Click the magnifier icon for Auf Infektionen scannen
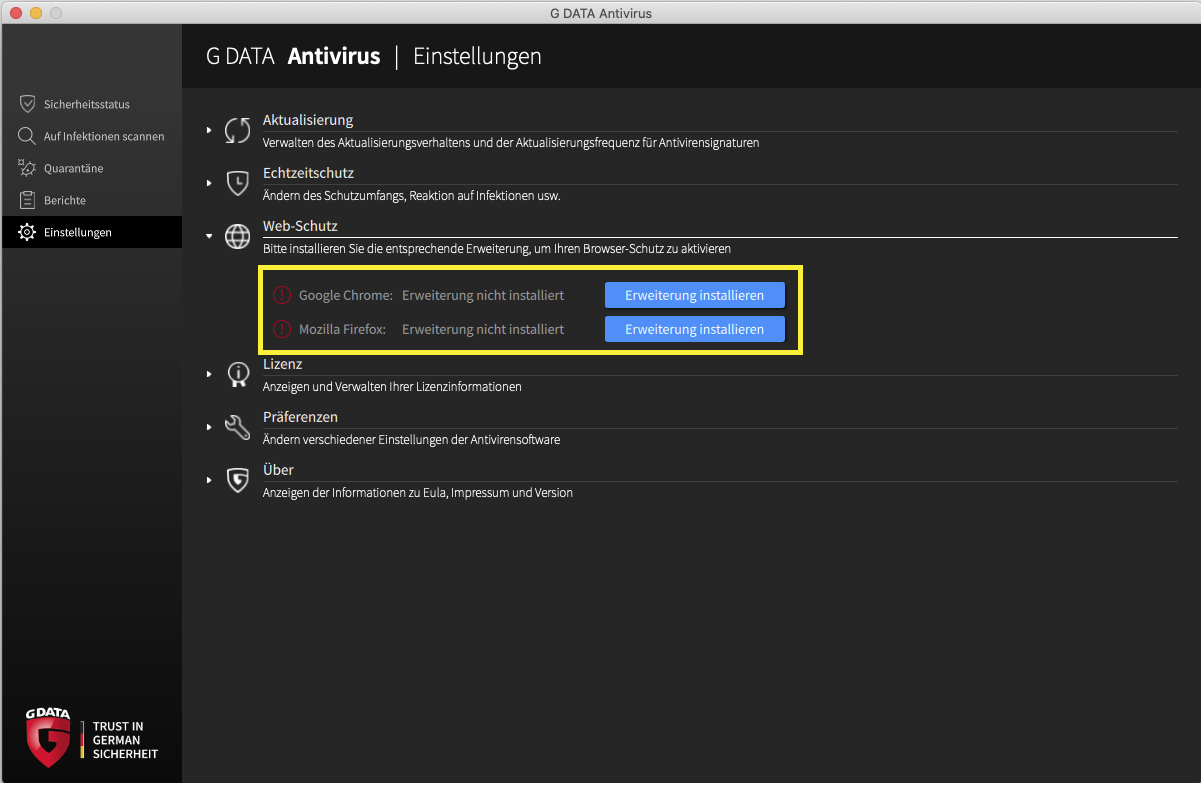Image resolution: width=1202 pixels, height=786 pixels. [27, 136]
